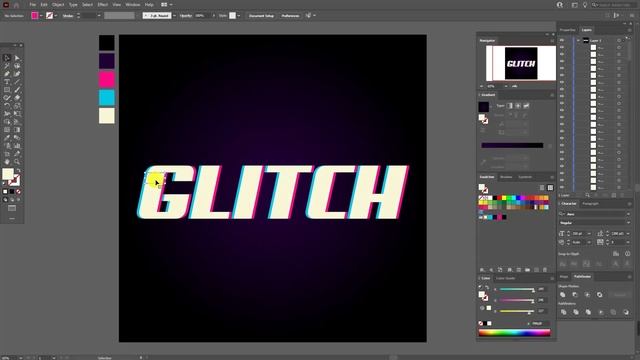This screenshot has width=640, height=360.
Task: Open the Window menu
Action: pos(133,4)
